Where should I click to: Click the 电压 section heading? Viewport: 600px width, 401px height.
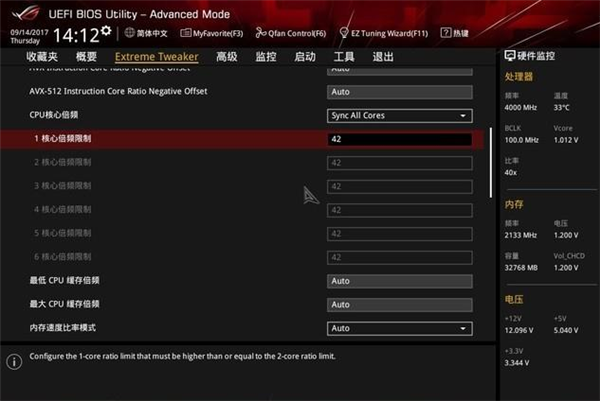[x=514, y=299]
